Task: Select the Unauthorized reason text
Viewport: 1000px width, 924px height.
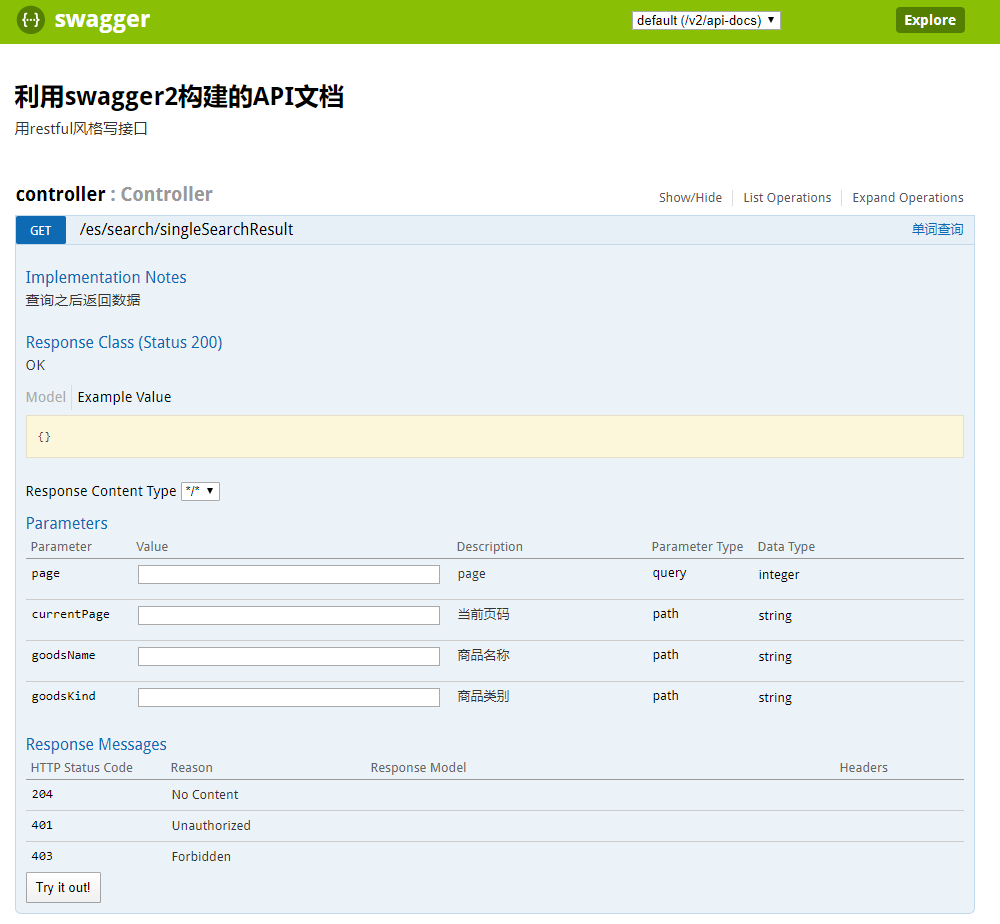Action: 211,825
